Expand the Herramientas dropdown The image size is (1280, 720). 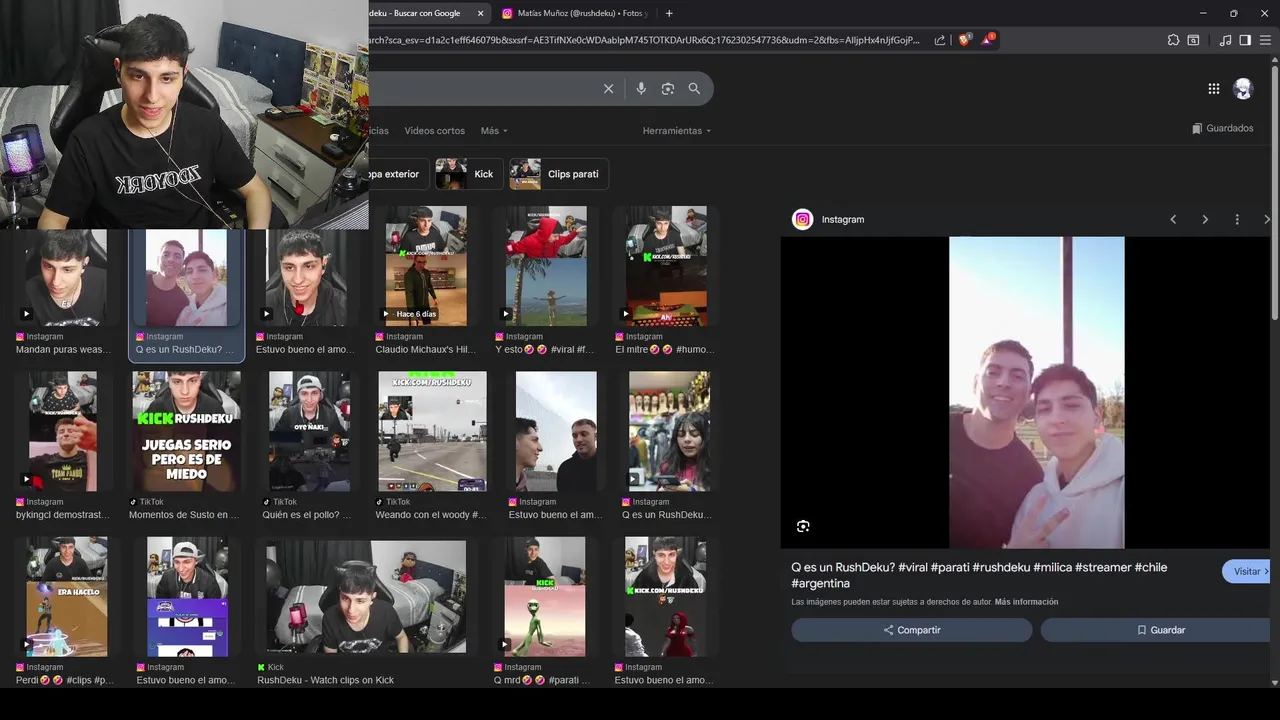[x=677, y=131]
